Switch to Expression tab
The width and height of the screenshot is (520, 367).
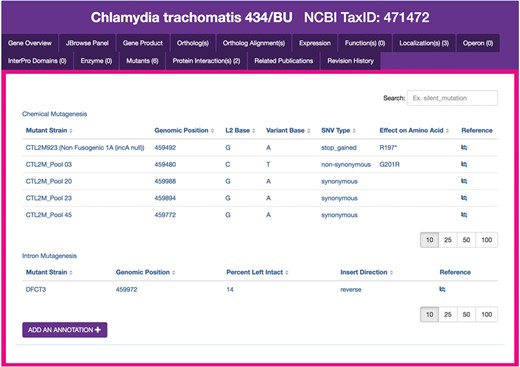pyautogui.click(x=315, y=43)
